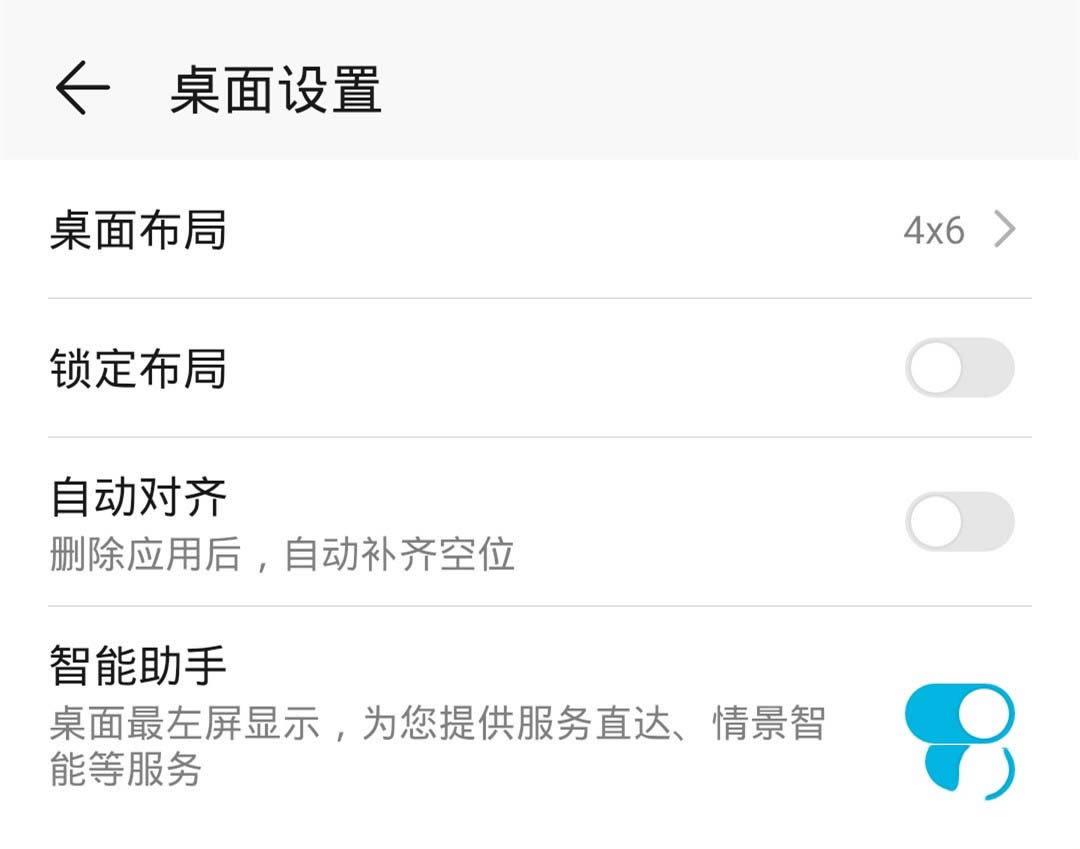Tap the 桌面最左屏显示 description line

(437, 724)
